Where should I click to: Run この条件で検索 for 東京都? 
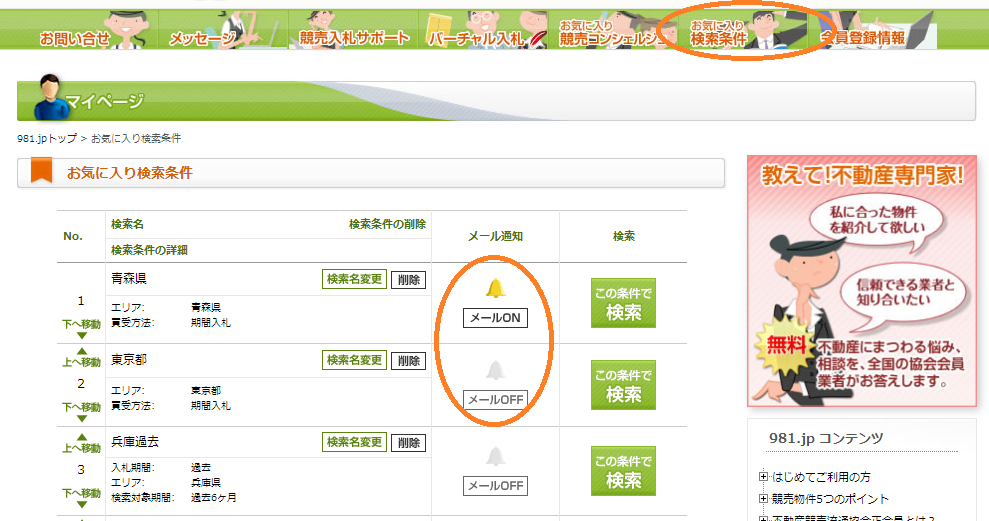(x=623, y=385)
